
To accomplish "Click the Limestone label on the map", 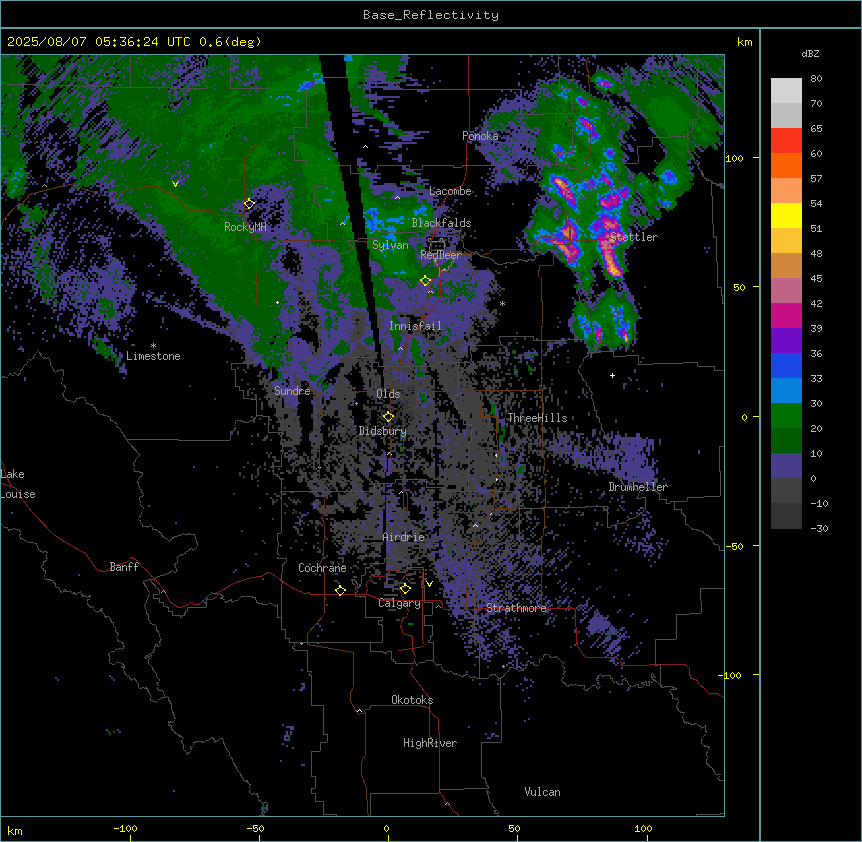I will (x=153, y=356).
